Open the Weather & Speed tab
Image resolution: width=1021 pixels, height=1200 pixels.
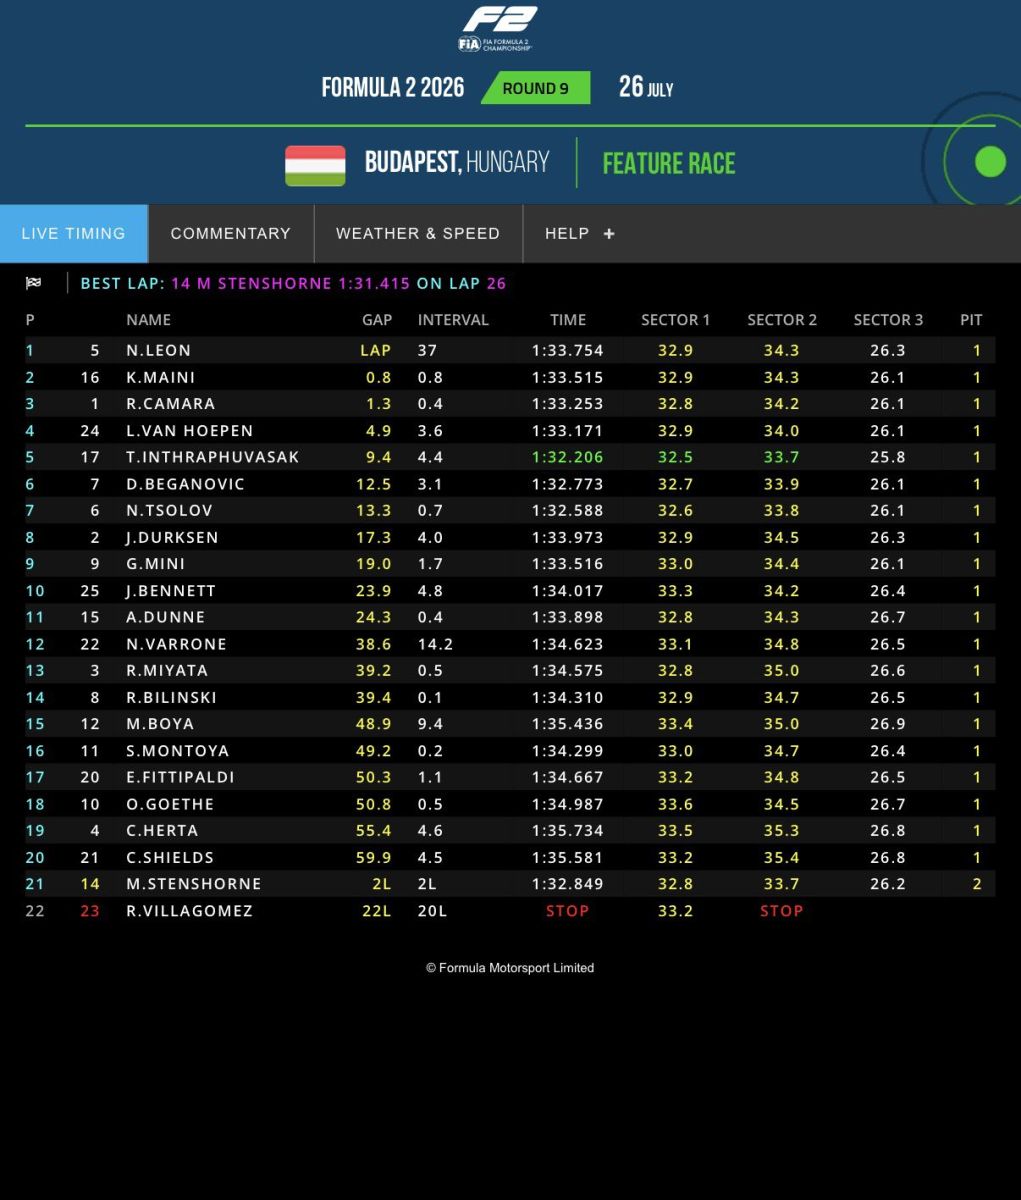click(x=418, y=233)
